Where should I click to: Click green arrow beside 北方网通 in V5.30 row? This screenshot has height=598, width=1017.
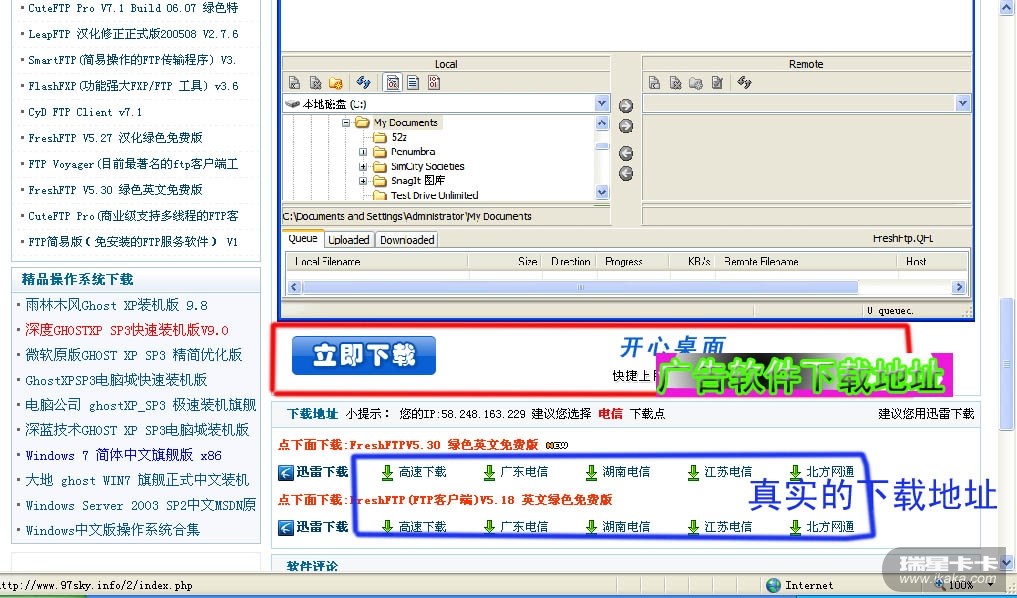pos(795,473)
